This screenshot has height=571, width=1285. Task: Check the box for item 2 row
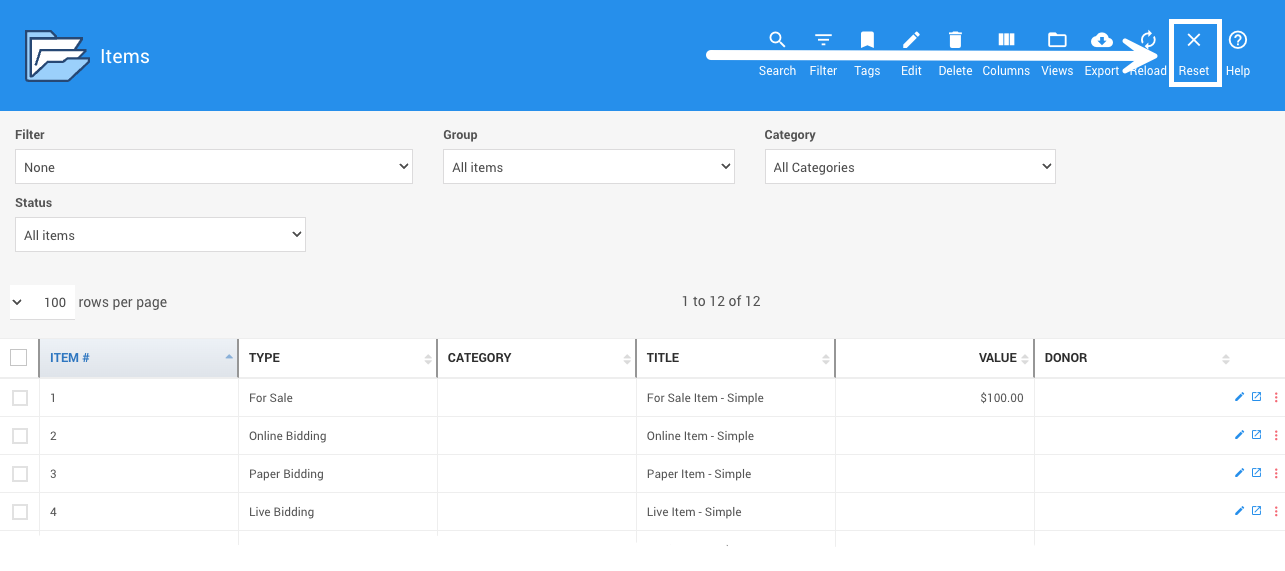pyautogui.click(x=20, y=436)
